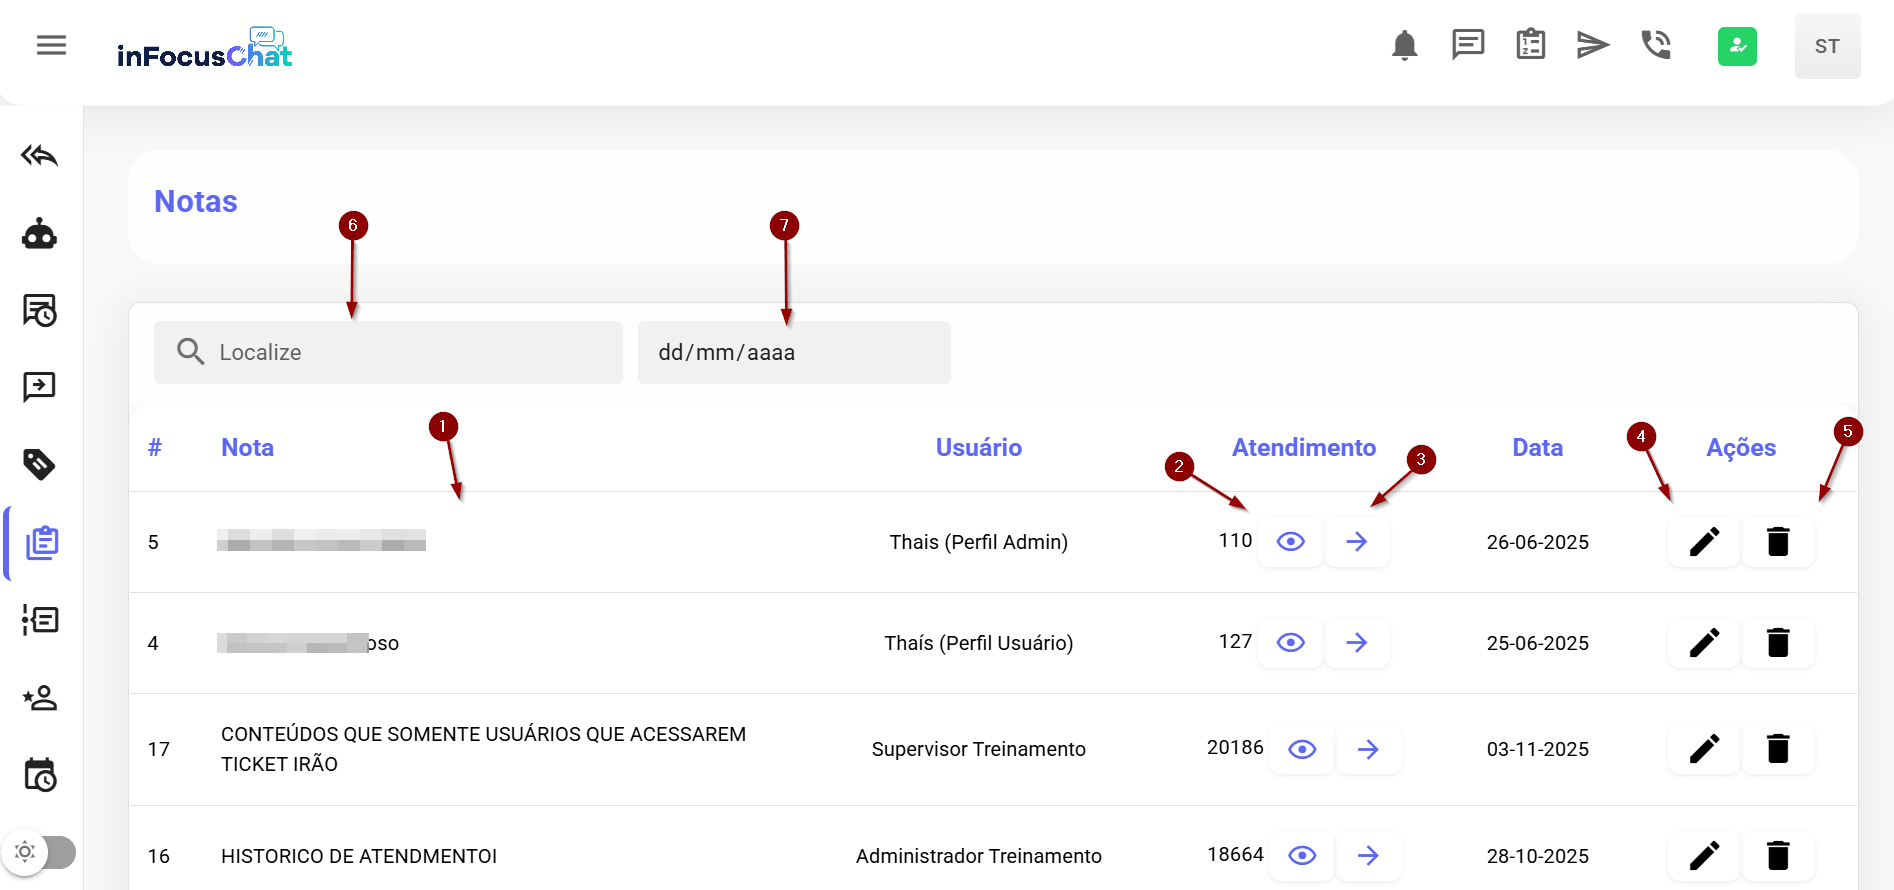Open the chatbot robot icon in sidebar
The height and width of the screenshot is (890, 1894).
(40, 234)
